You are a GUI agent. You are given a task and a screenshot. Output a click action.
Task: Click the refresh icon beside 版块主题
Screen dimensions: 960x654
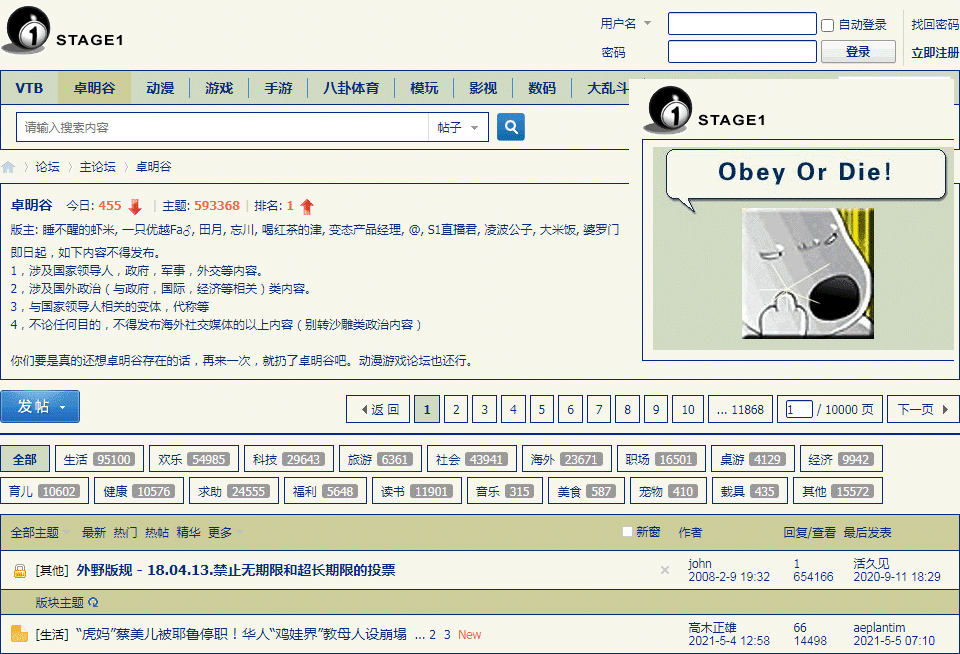click(93, 603)
